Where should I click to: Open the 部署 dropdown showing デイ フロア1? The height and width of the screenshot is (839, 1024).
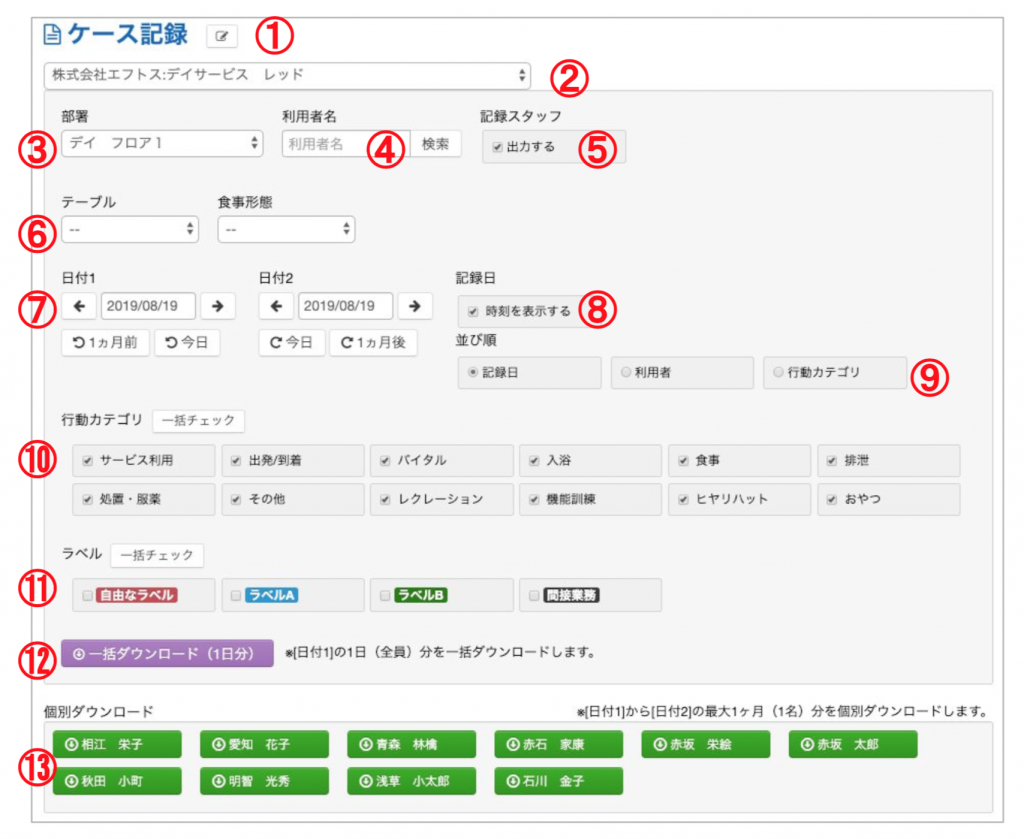click(x=162, y=143)
